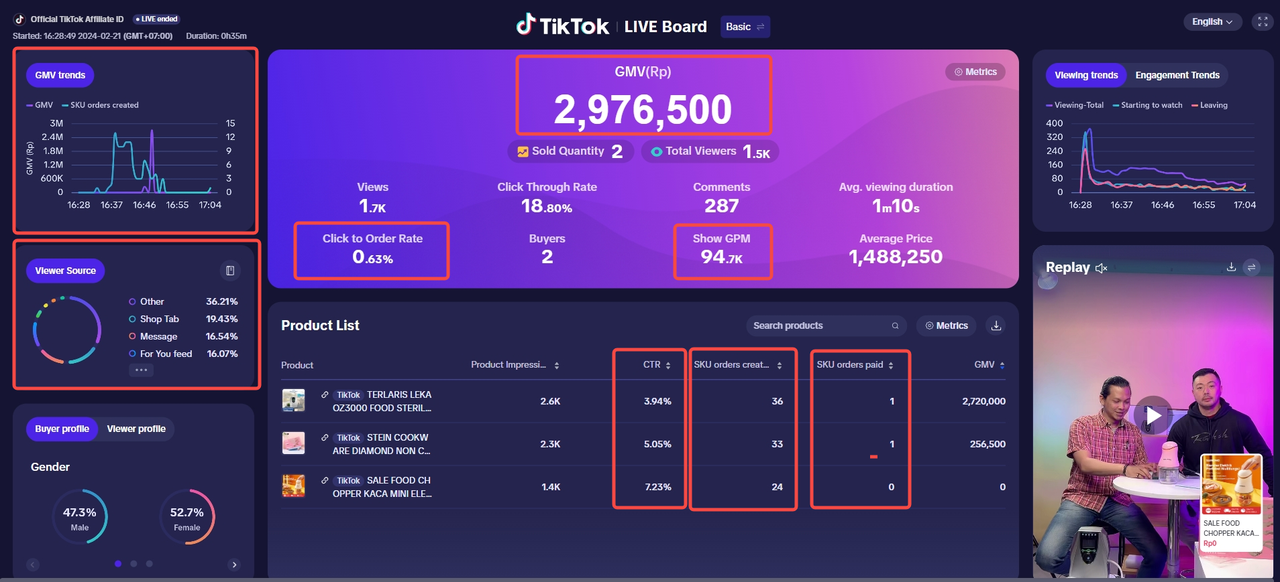Open the English language dropdown

tap(1213, 21)
